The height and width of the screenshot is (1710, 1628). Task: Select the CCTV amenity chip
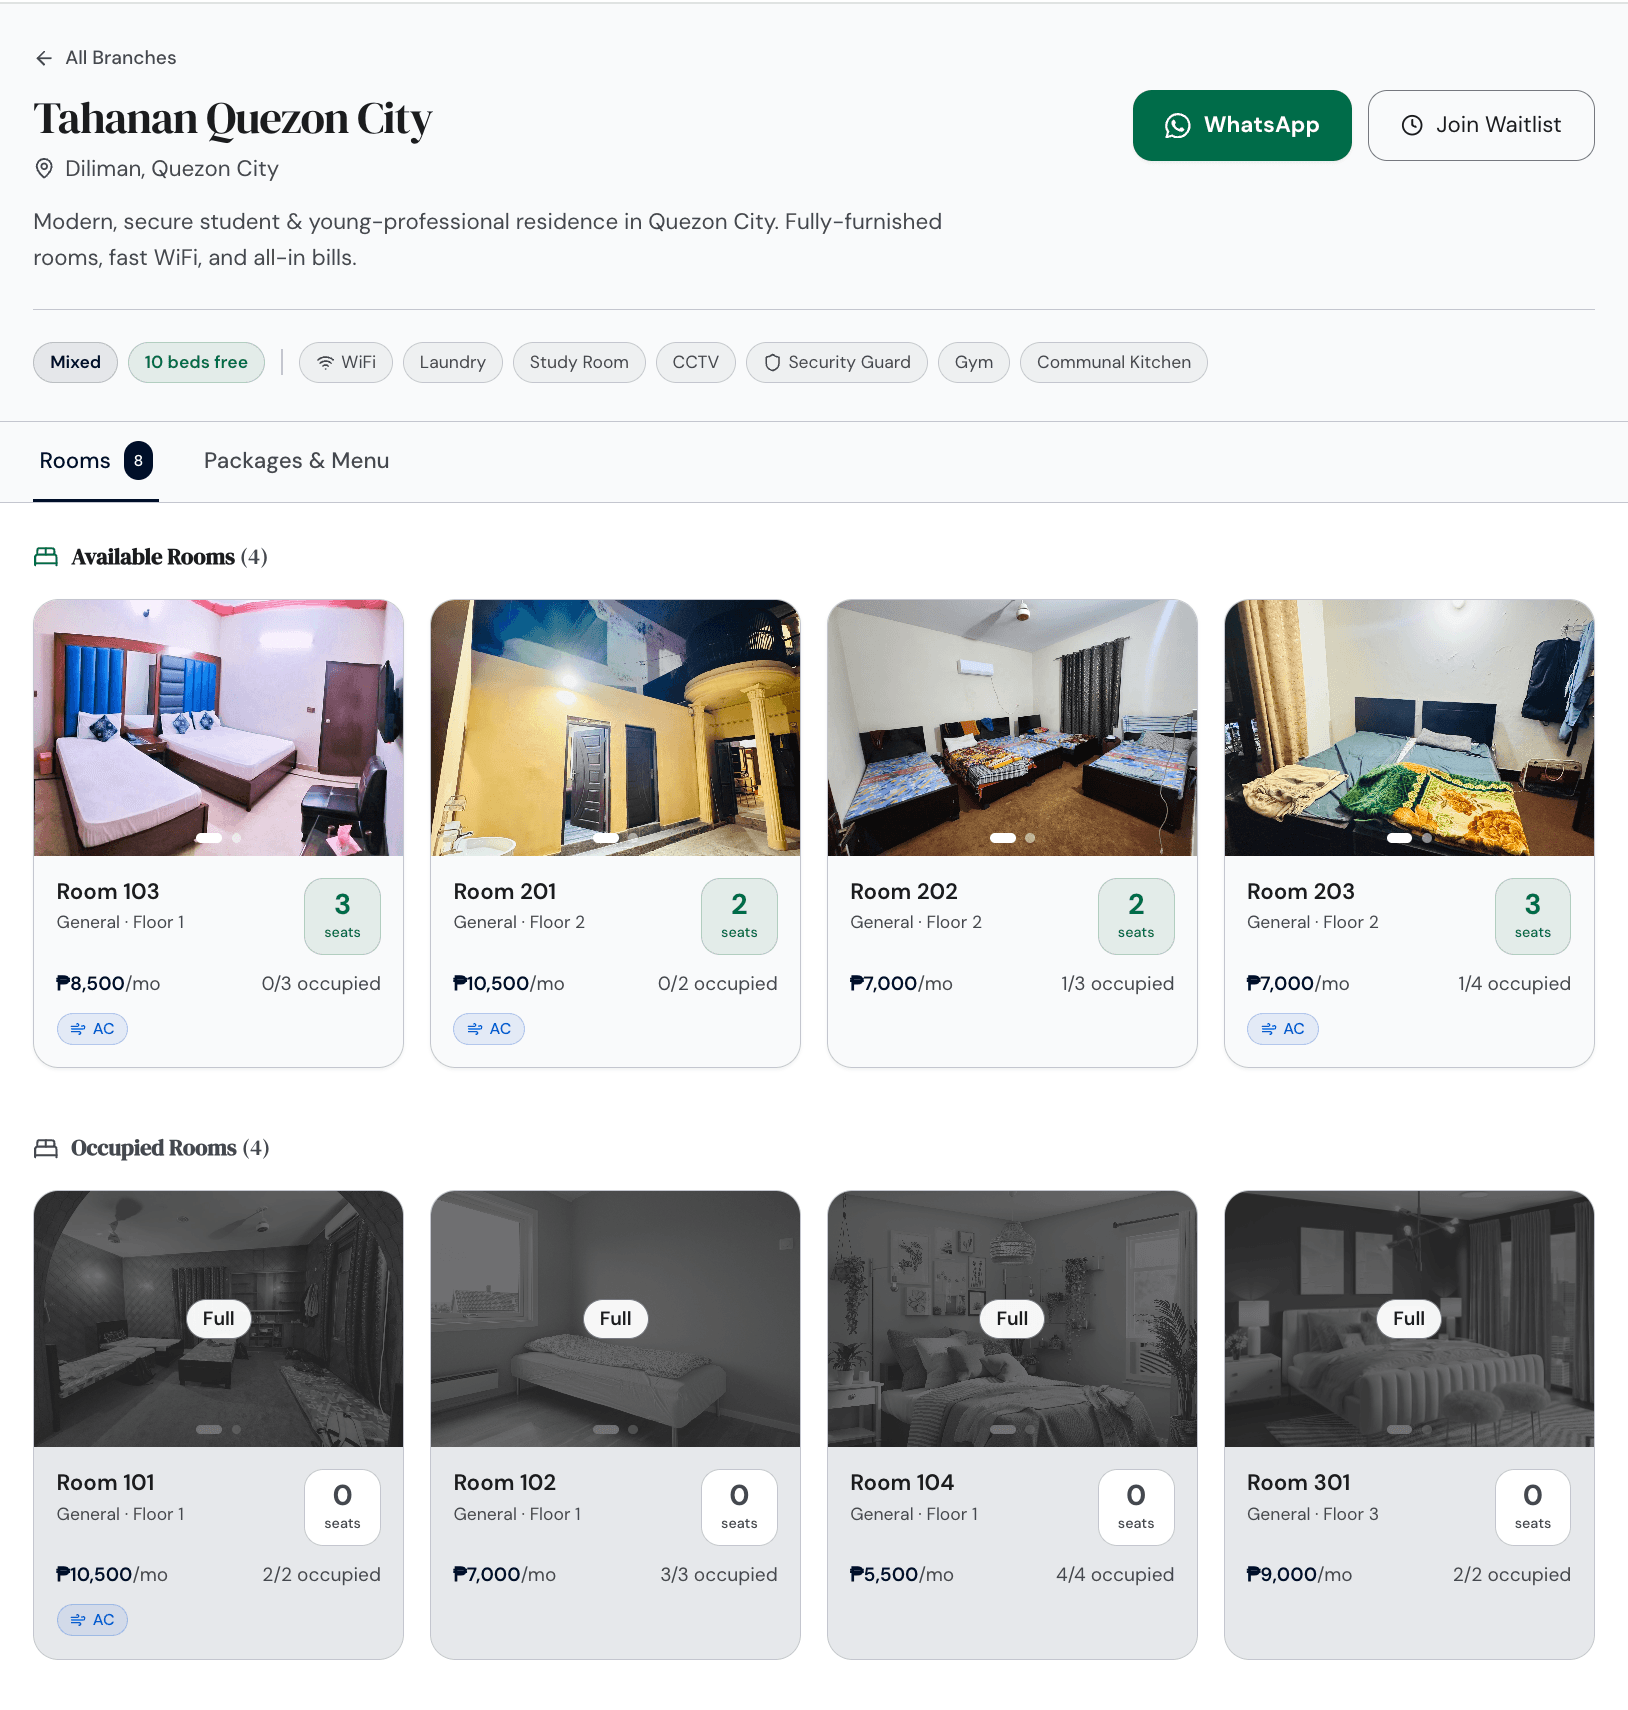coord(695,362)
